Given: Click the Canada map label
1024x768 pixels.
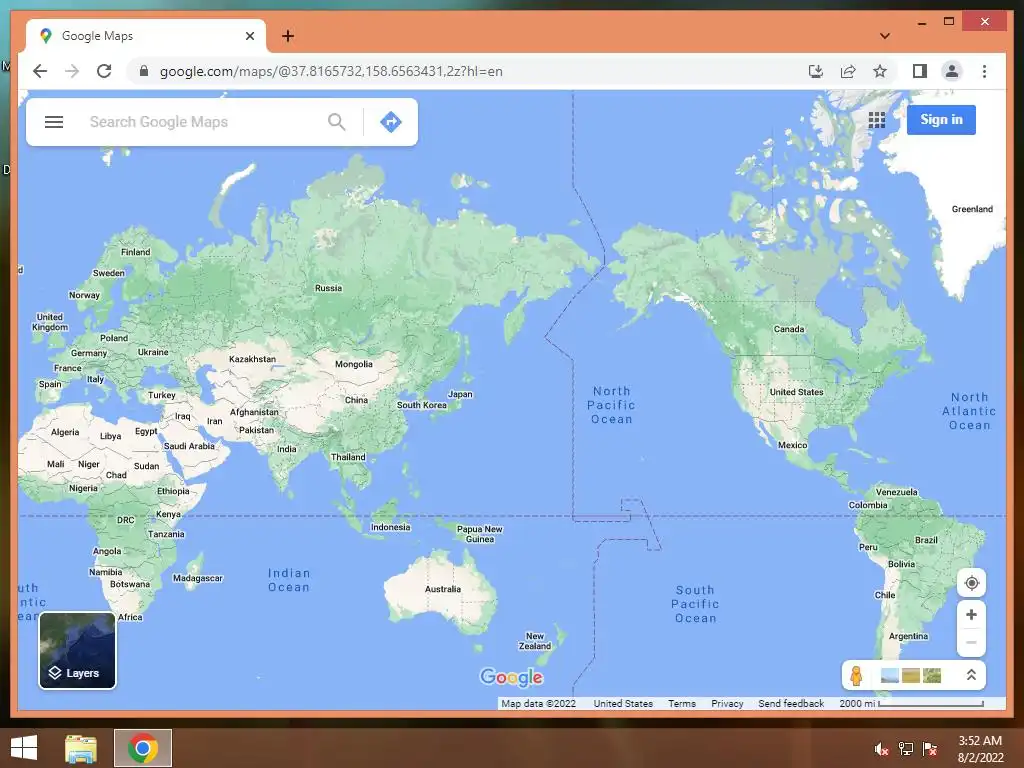Looking at the screenshot, I should pos(789,329).
